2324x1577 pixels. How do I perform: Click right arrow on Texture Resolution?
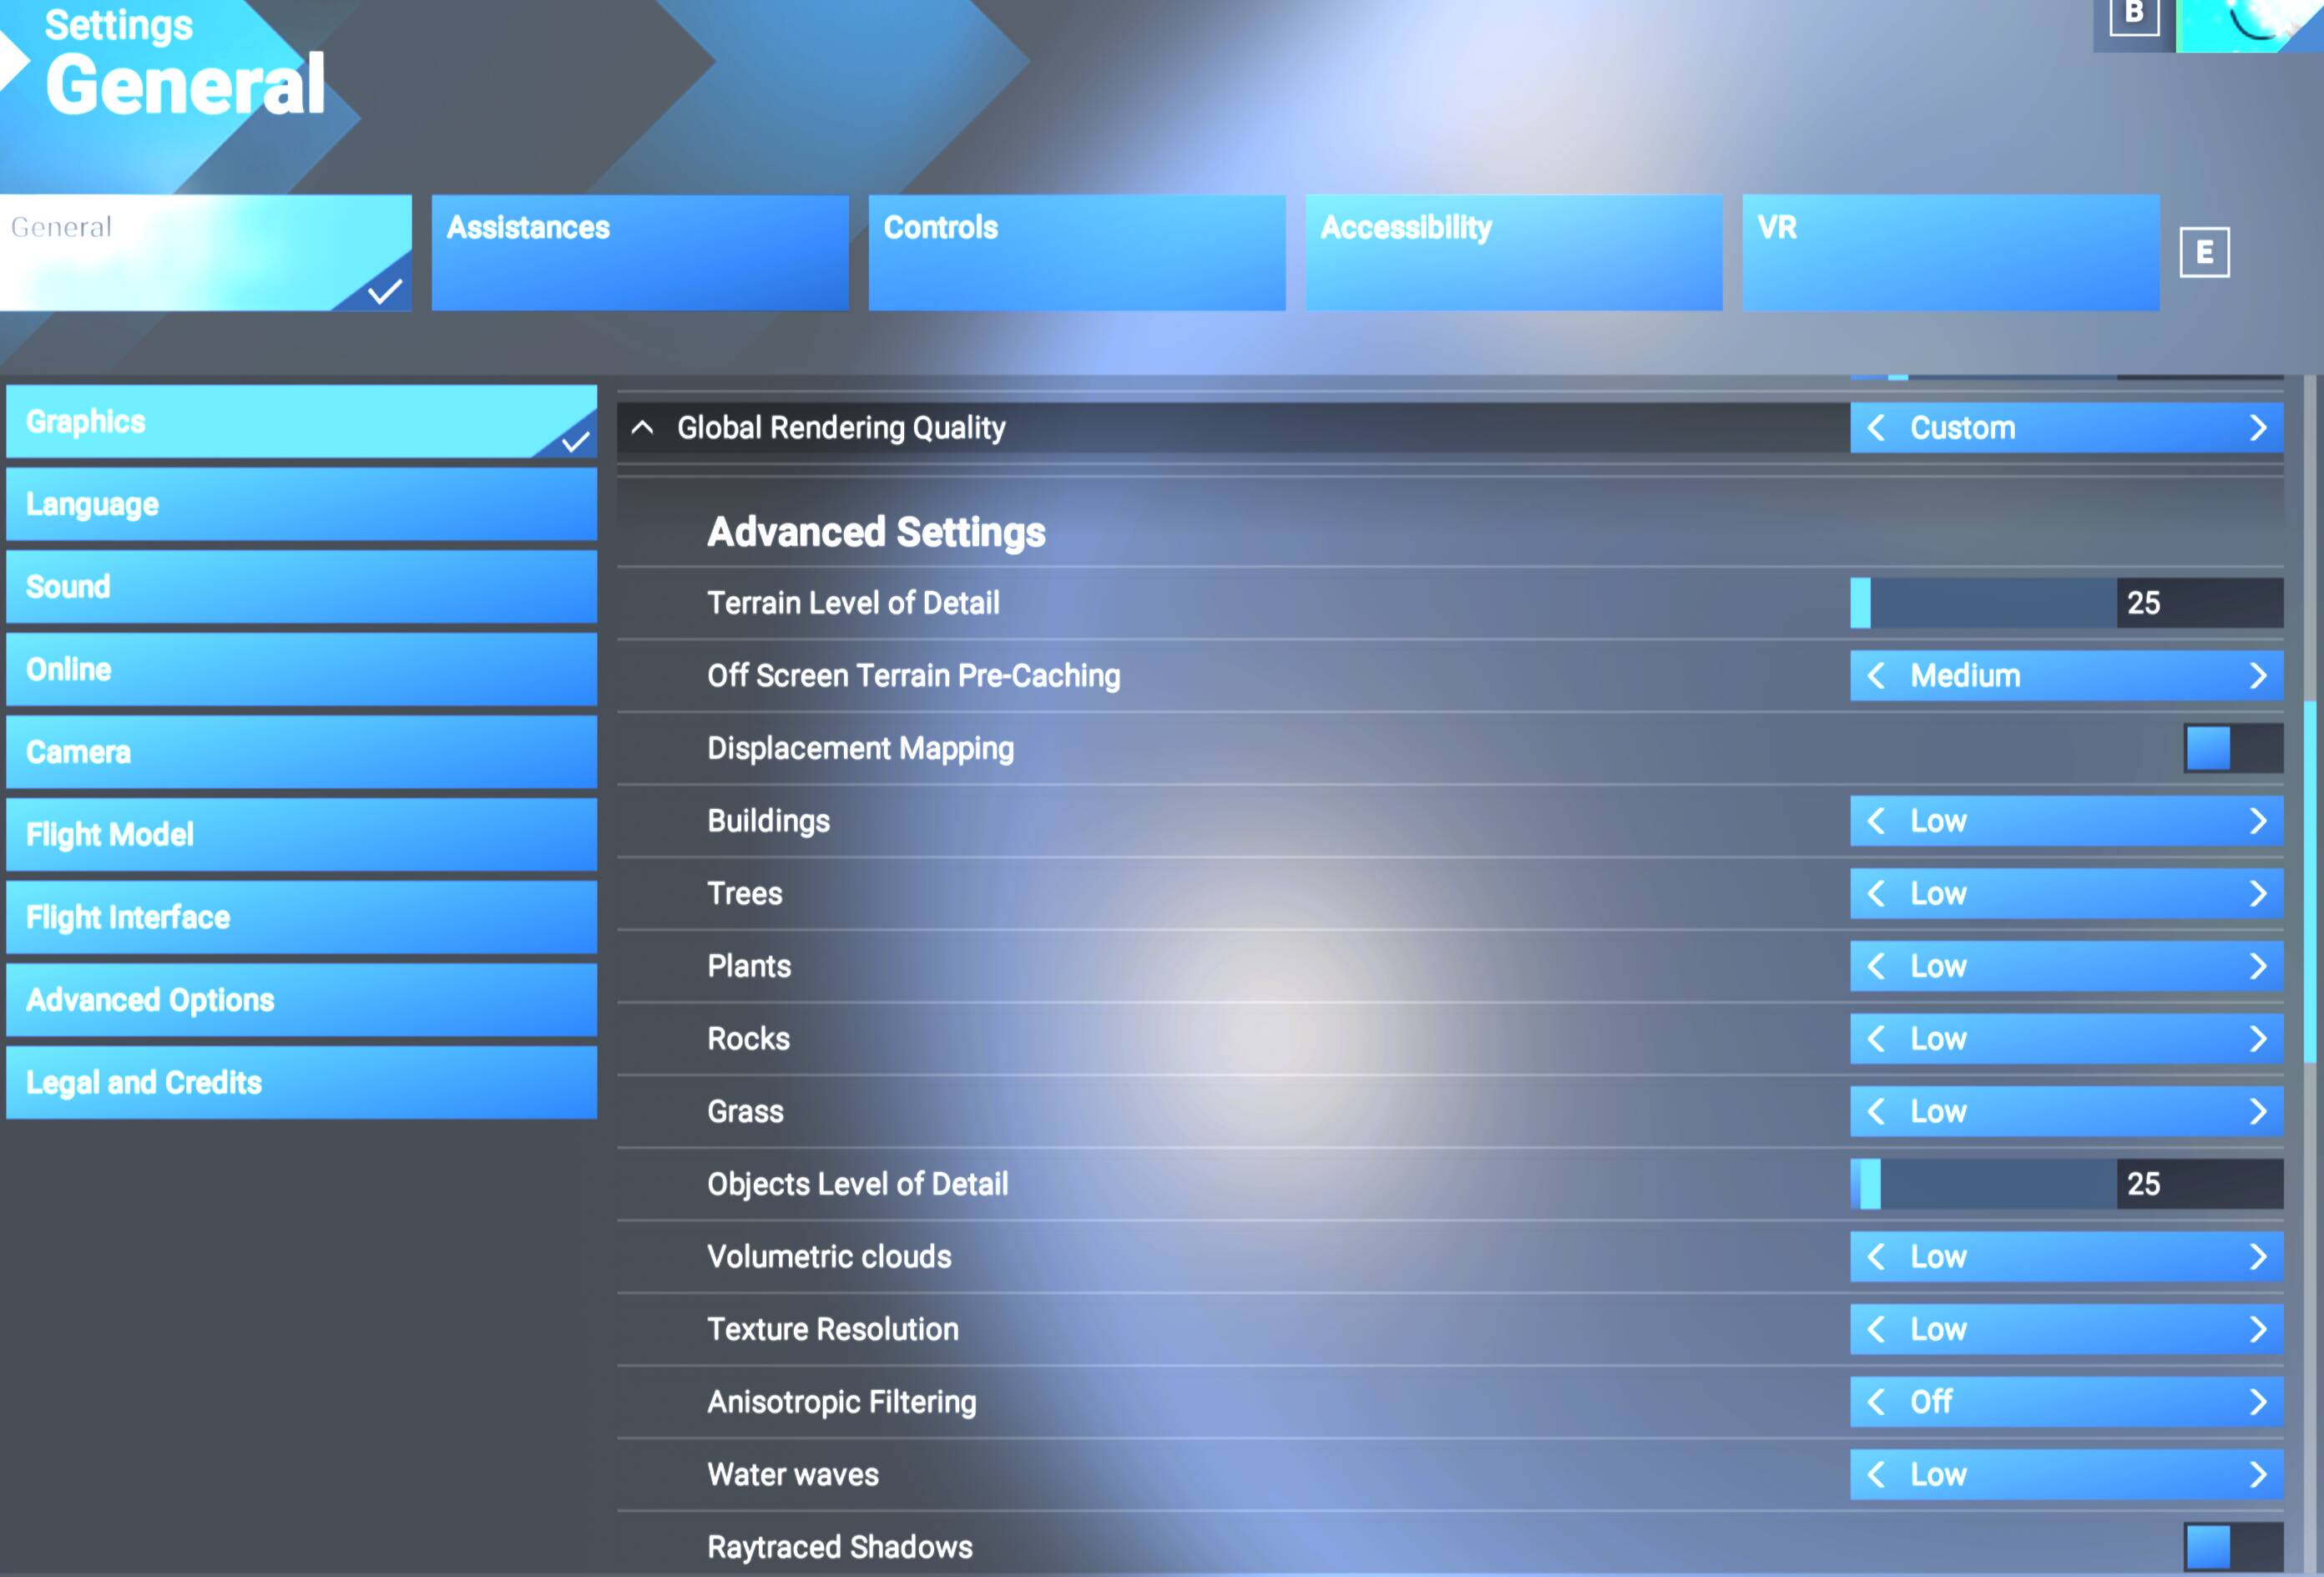point(2257,1329)
